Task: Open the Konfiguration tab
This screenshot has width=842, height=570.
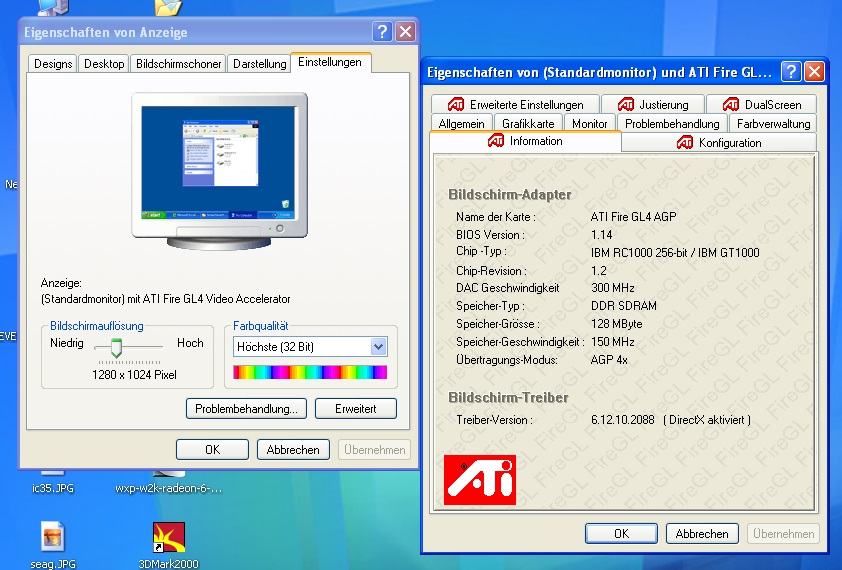Action: tap(718, 142)
